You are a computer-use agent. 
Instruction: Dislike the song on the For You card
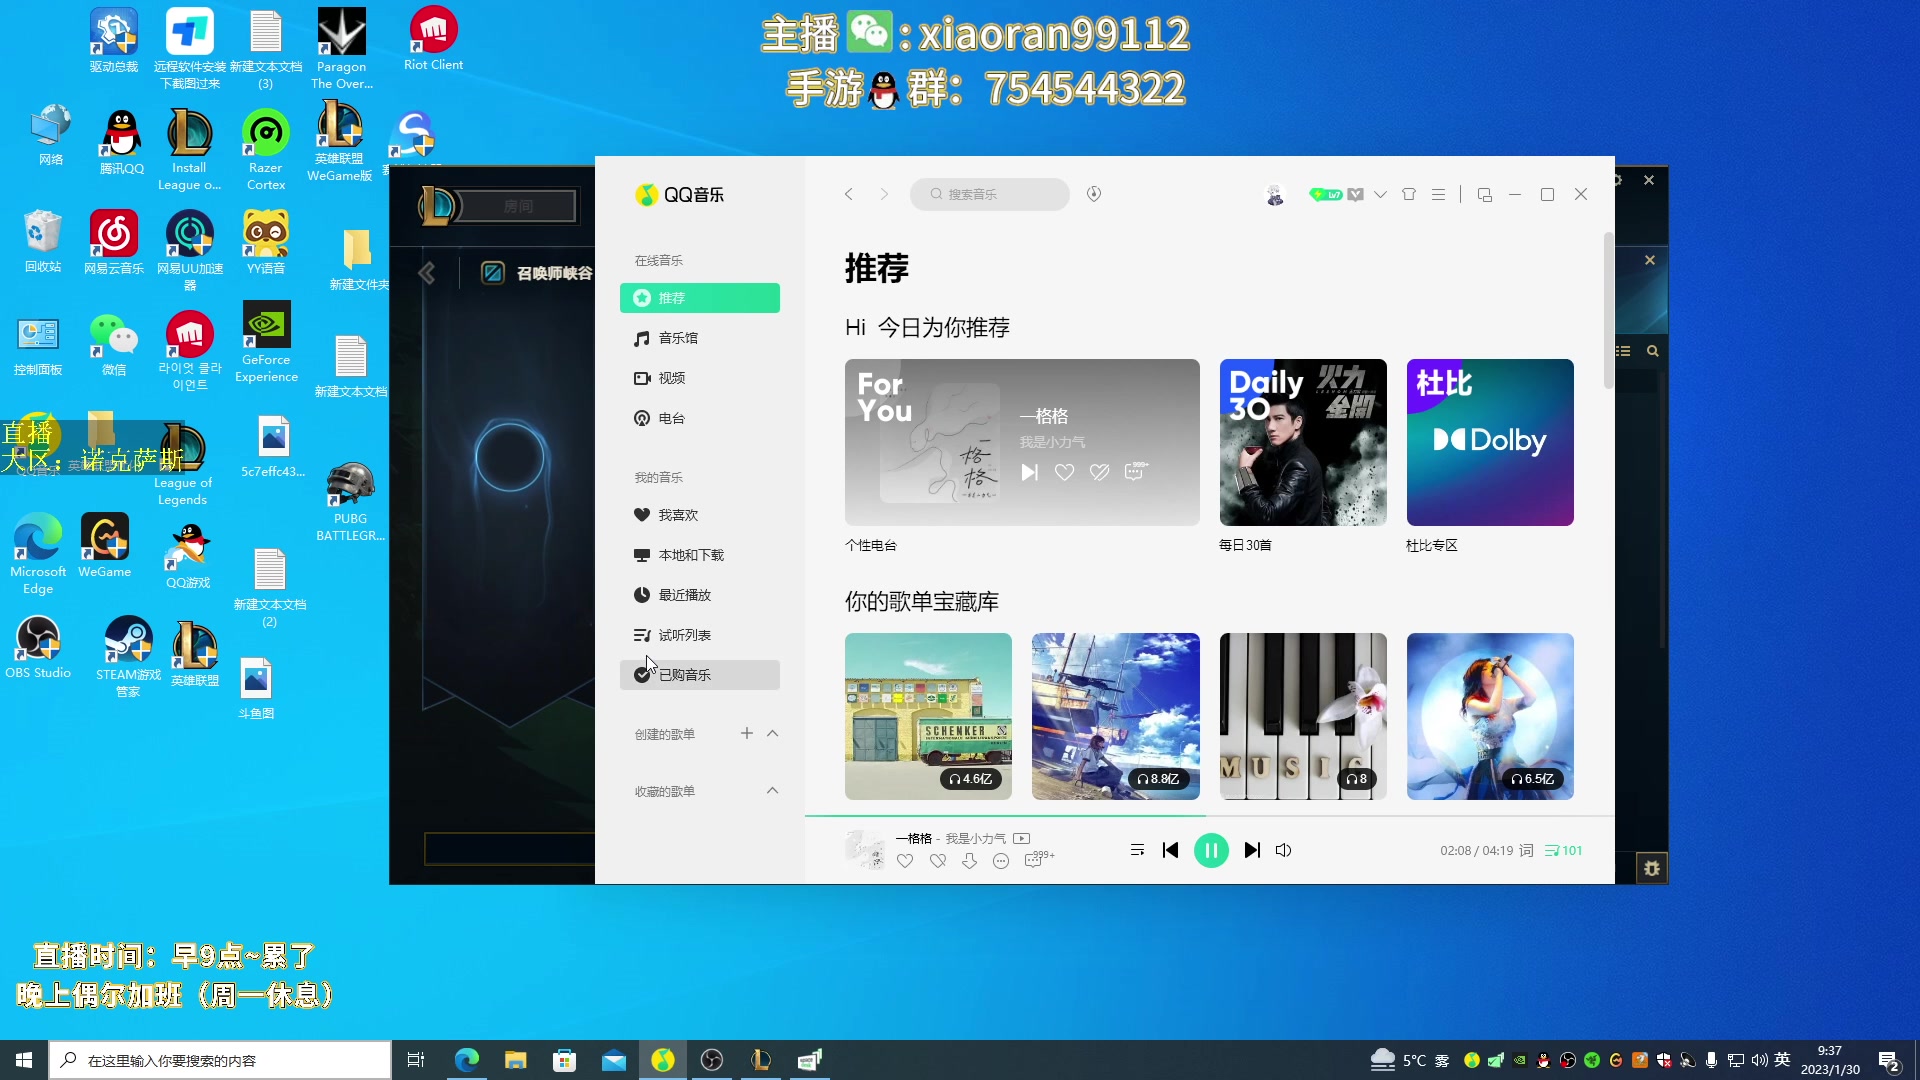tap(1099, 472)
